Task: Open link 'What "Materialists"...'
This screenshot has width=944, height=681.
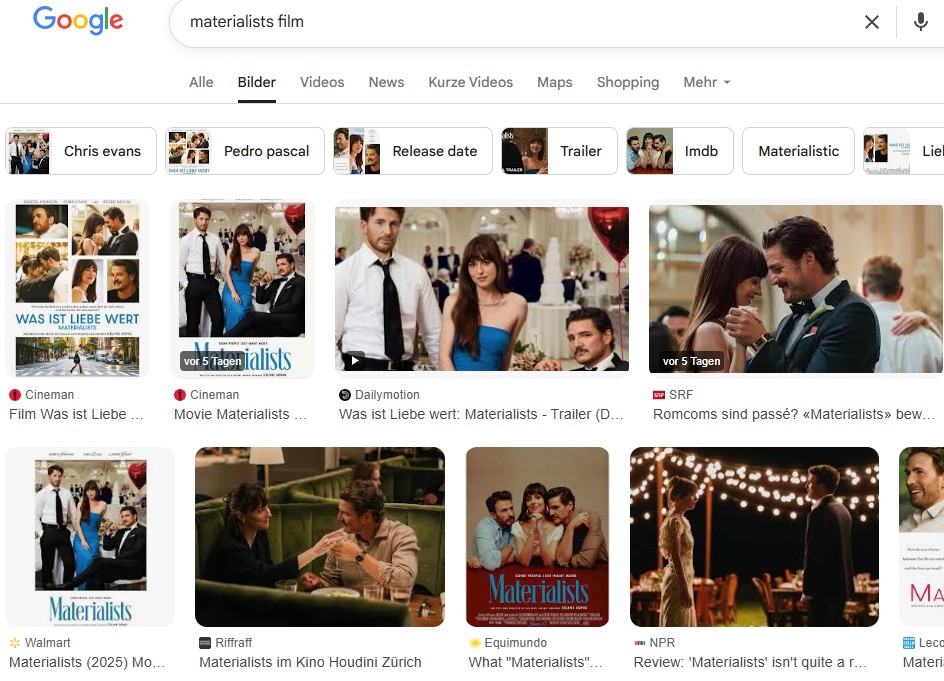Action: pos(535,662)
